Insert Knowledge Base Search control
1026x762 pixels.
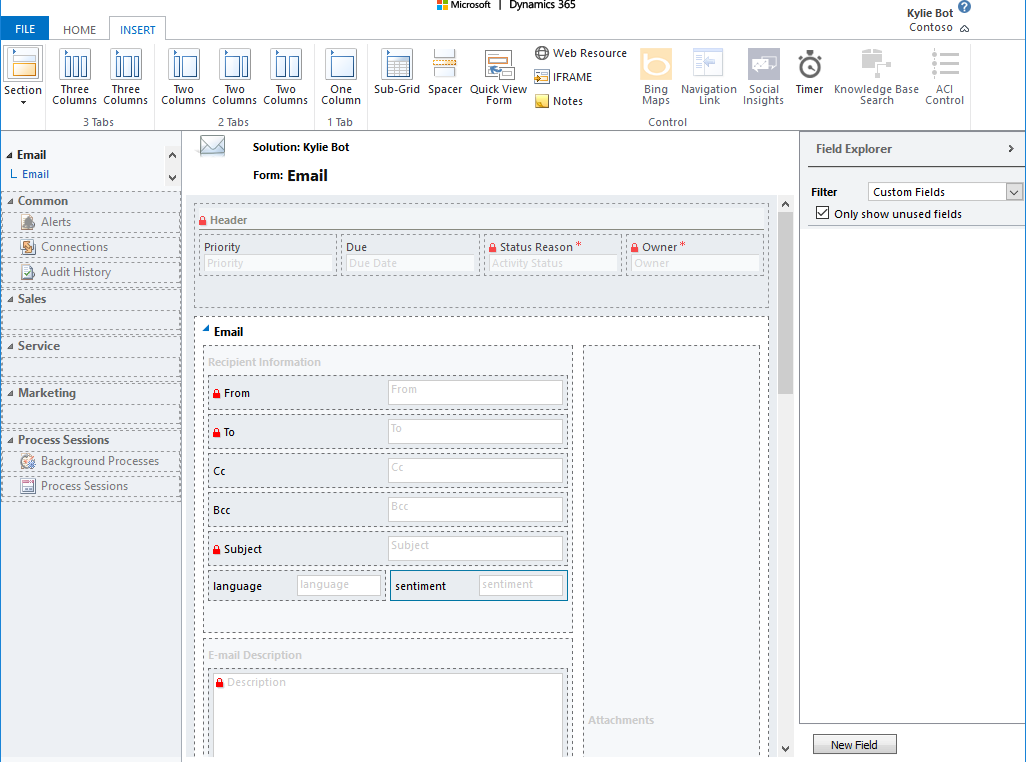click(876, 77)
